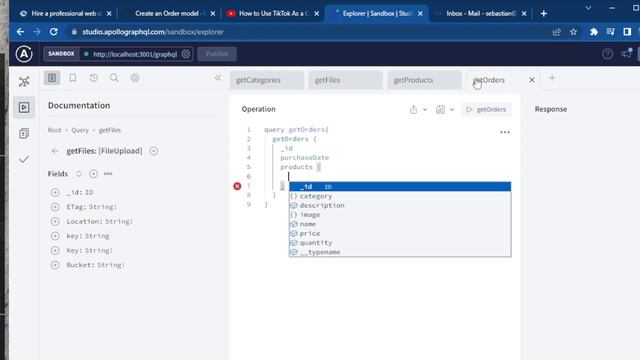Image resolution: width=640 pixels, height=360 pixels.
Task: Open browser extensions puzzle icon
Action: pos(594,32)
